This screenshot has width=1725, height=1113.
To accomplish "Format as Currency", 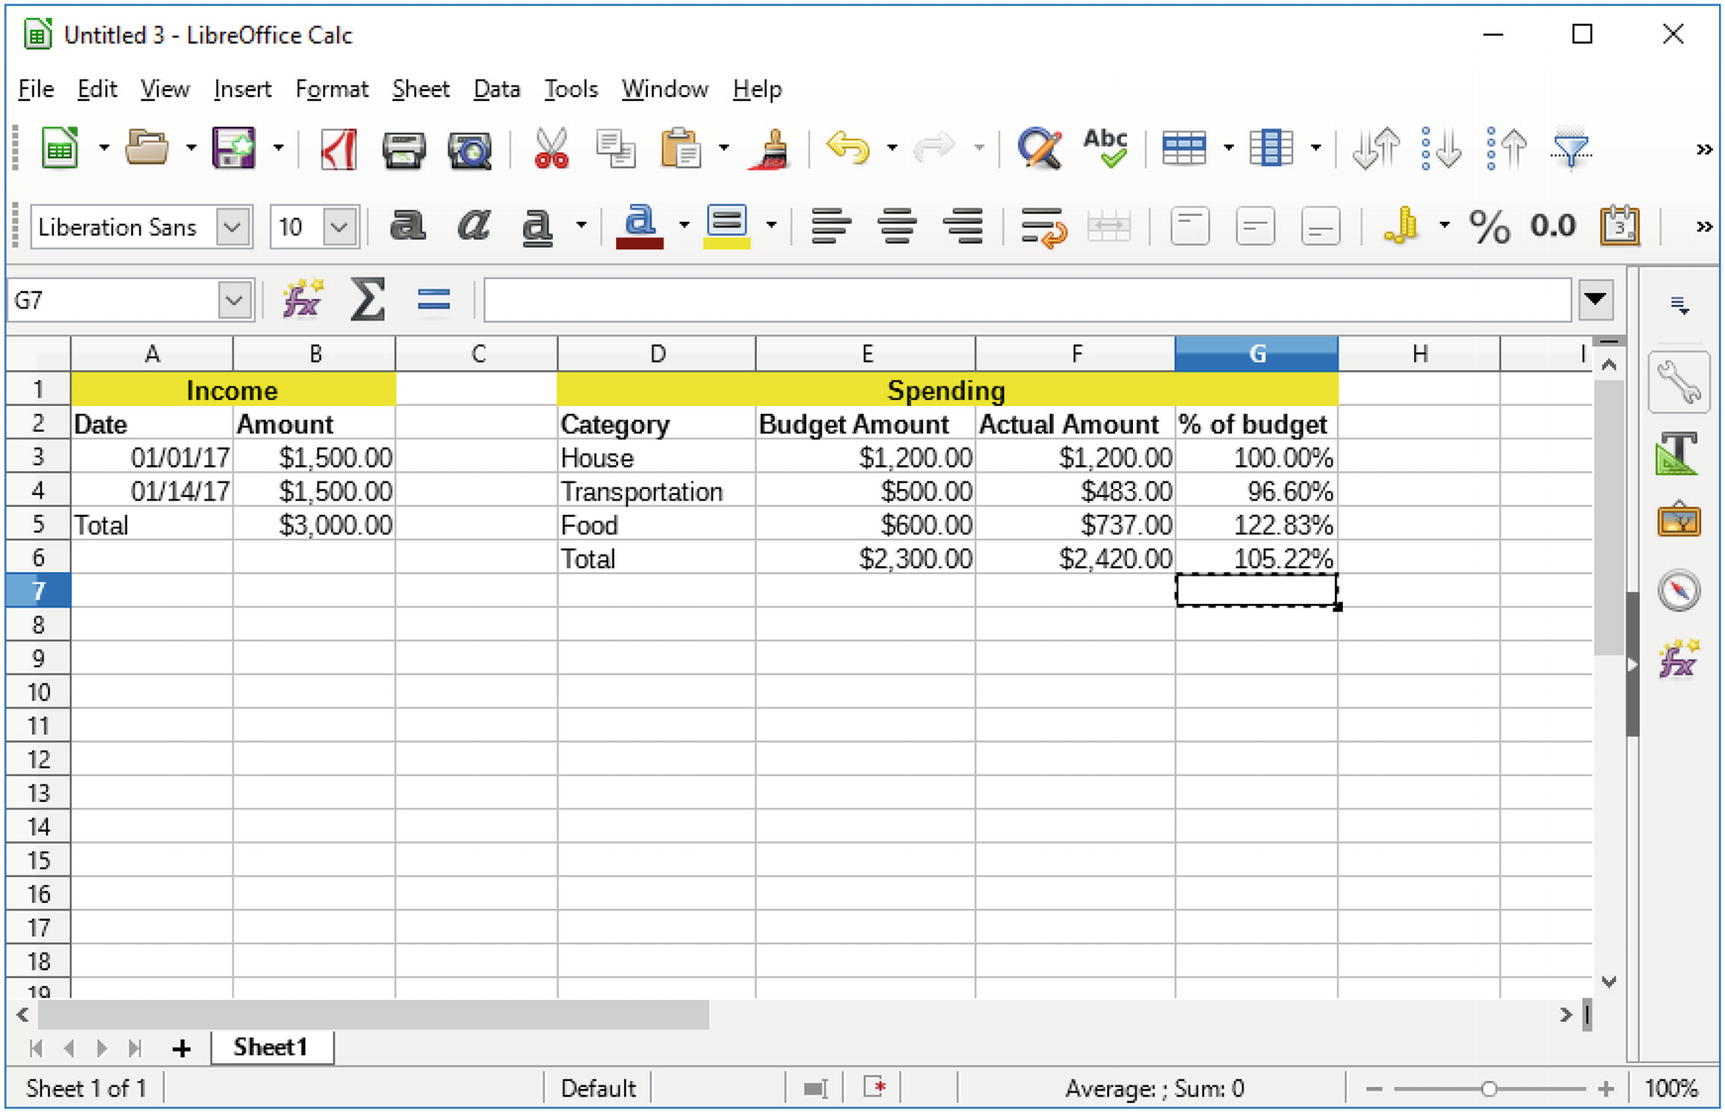I will click(1400, 227).
